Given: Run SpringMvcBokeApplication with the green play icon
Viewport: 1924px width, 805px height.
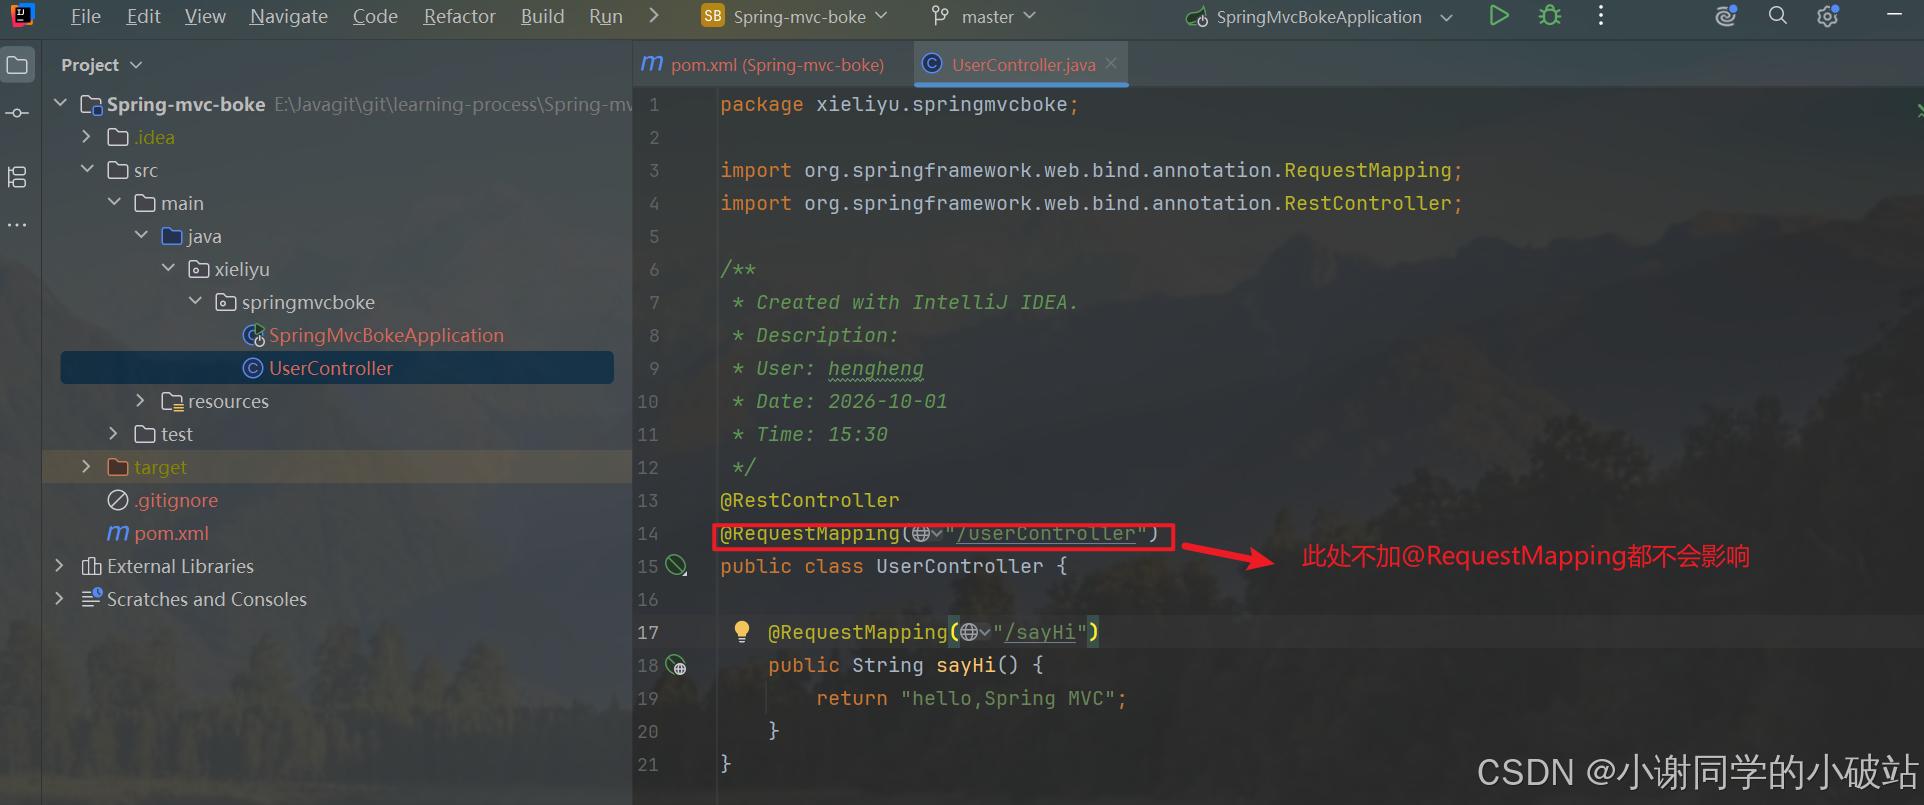Looking at the screenshot, I should click(1498, 16).
